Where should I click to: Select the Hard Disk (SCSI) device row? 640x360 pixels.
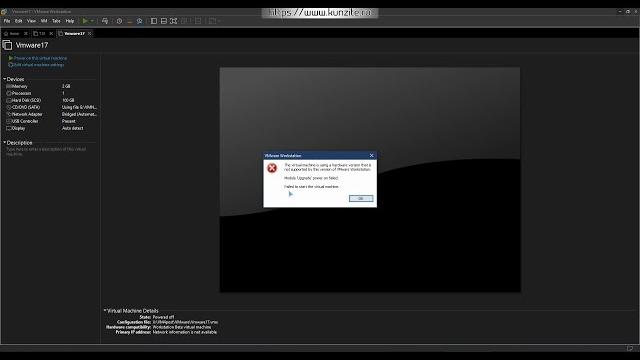(x=51, y=100)
